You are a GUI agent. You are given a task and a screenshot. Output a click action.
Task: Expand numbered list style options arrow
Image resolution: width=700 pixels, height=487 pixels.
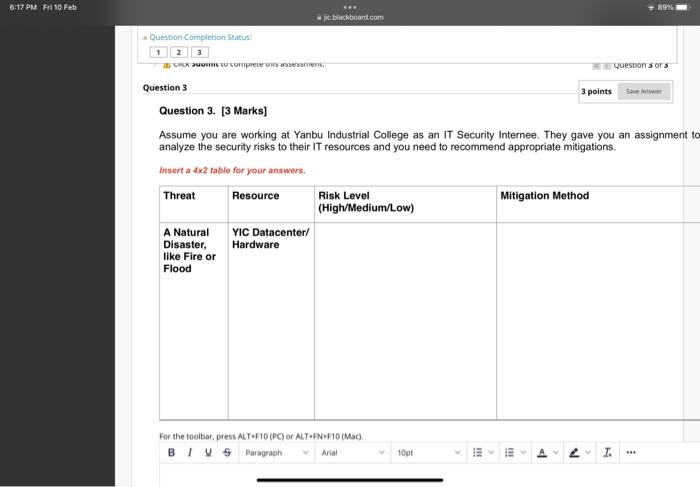click(523, 452)
